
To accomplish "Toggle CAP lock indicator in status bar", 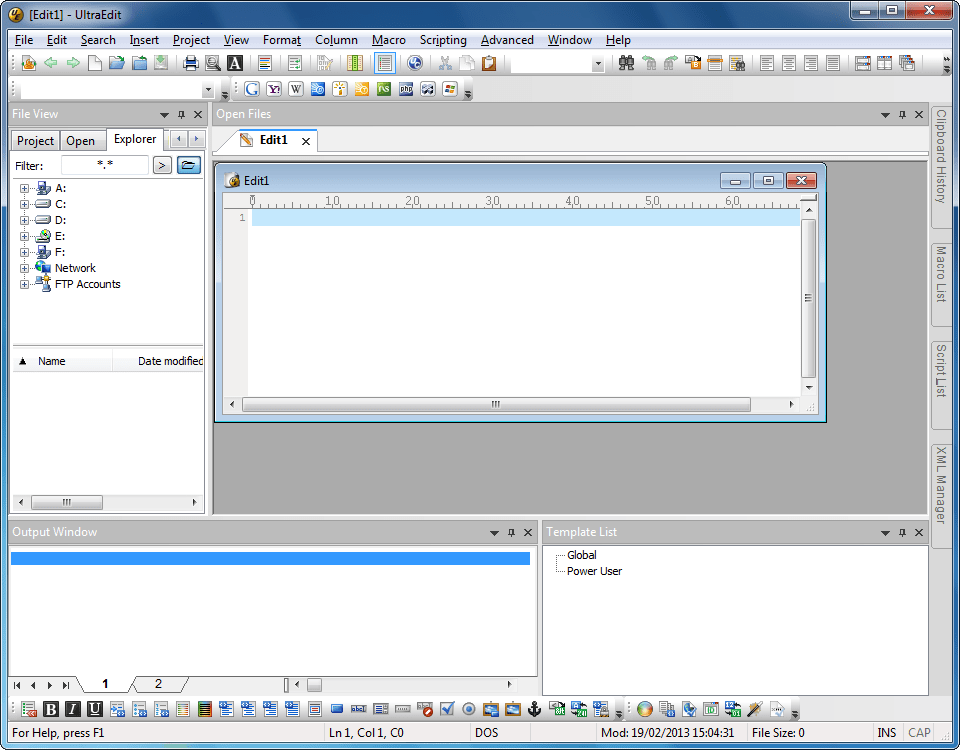I will tap(918, 732).
